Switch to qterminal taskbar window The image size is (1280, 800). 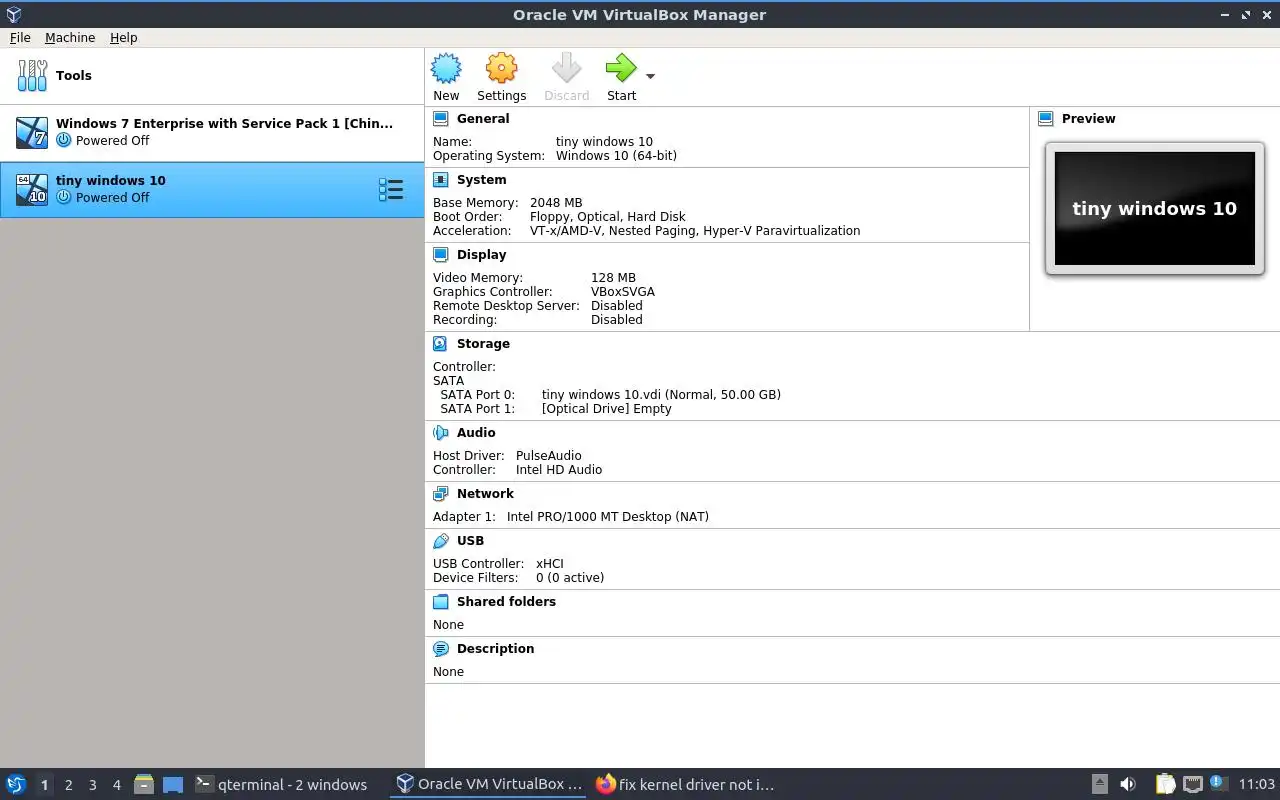(281, 785)
